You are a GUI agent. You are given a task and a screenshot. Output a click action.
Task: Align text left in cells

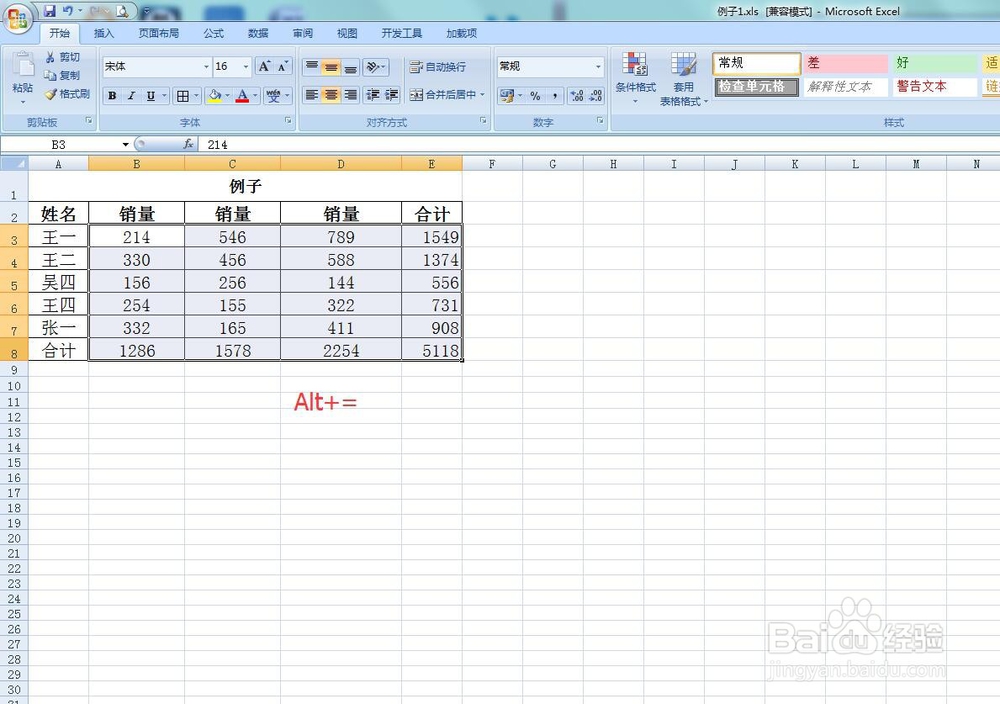(x=311, y=95)
